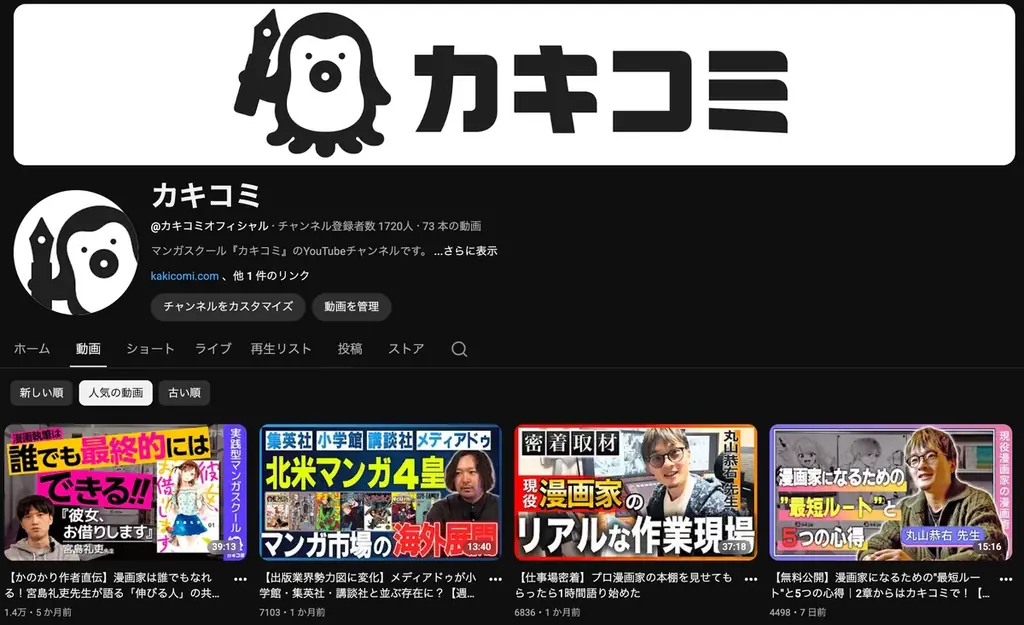The width and height of the screenshot is (1024, 625).
Task: Click the title 【仕事場密着】プロ漫画家の本棚
Action: pyautogui.click(x=623, y=585)
